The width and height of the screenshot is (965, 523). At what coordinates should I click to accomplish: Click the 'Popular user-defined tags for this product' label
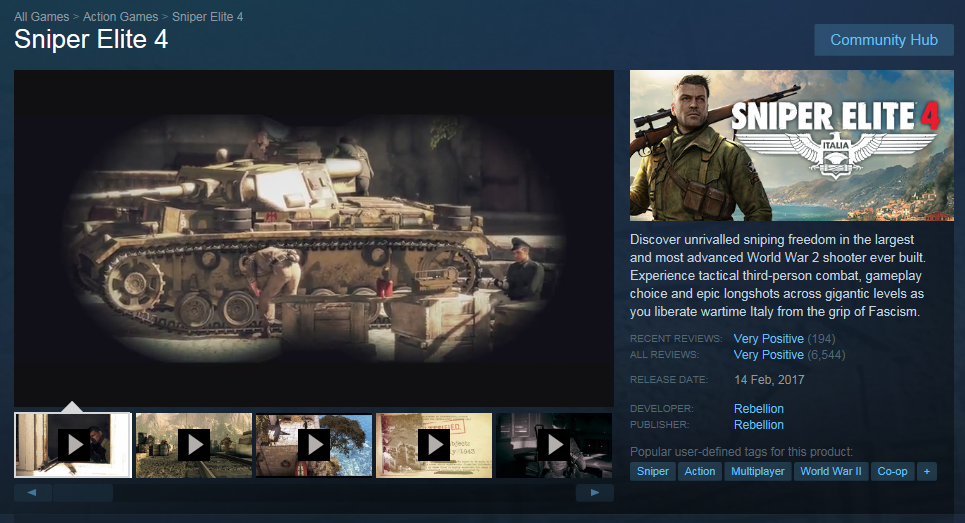tap(741, 452)
